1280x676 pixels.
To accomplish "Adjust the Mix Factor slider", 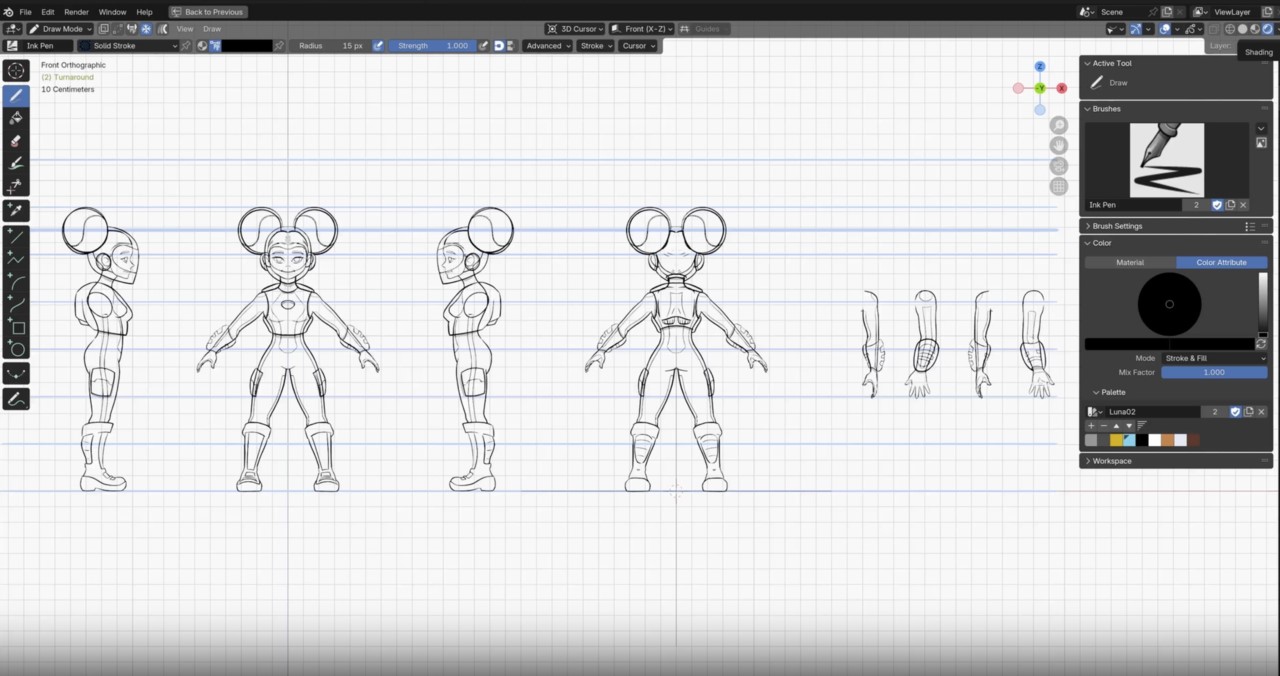I will point(1214,372).
